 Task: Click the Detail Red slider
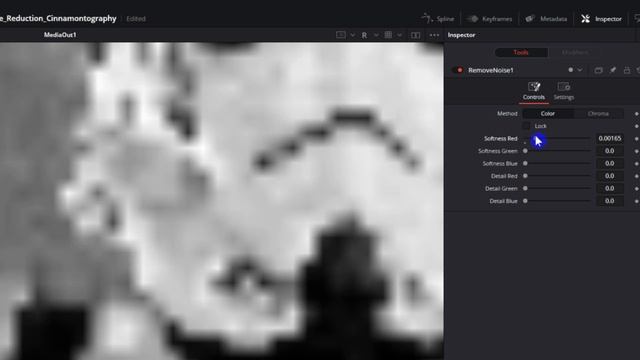(x=558, y=176)
